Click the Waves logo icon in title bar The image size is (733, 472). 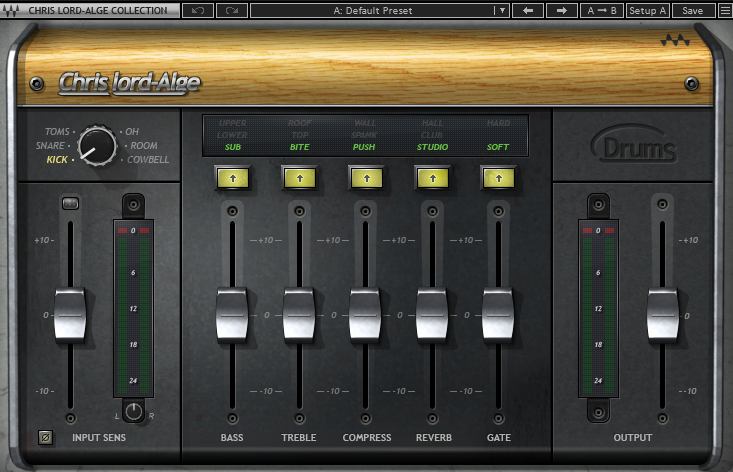(x=12, y=10)
